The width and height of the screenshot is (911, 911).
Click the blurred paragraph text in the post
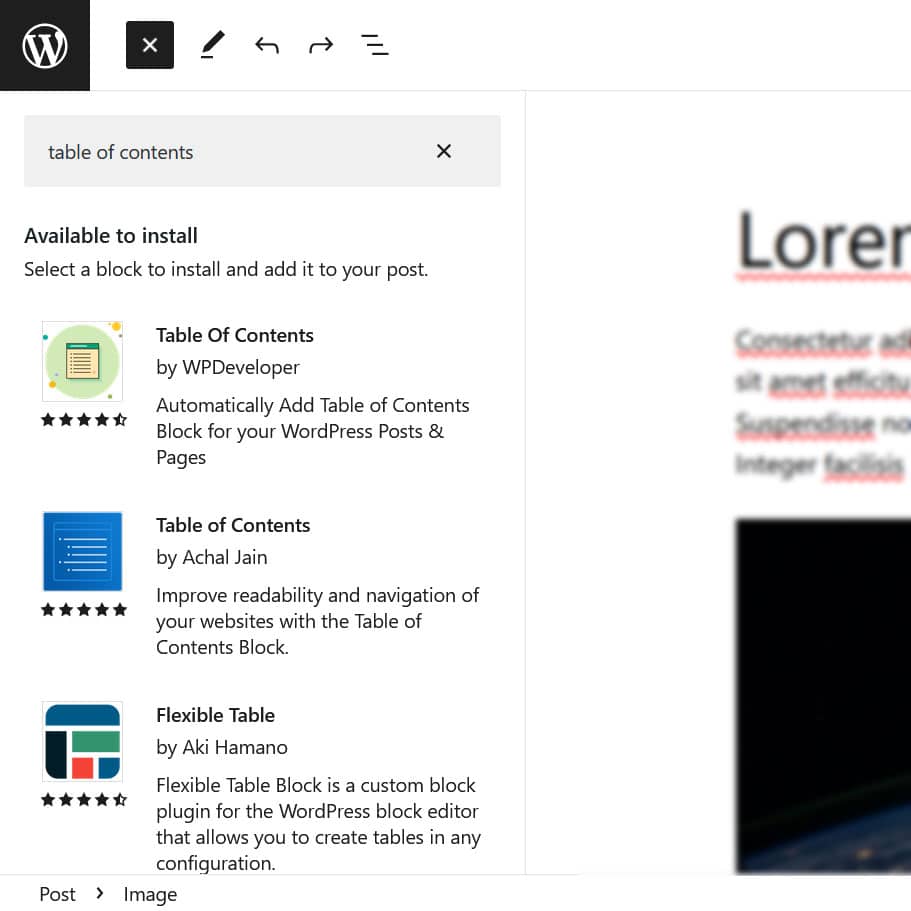click(822, 400)
